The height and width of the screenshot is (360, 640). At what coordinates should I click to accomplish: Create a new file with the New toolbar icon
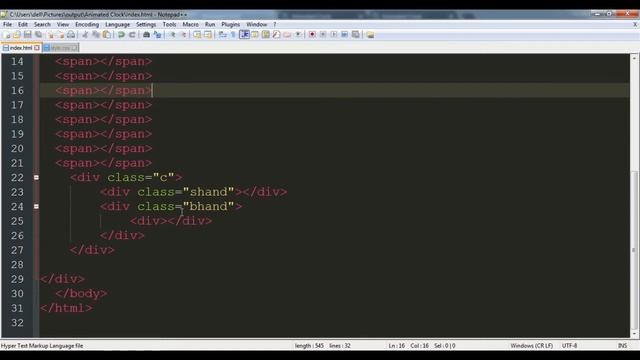[7, 35]
